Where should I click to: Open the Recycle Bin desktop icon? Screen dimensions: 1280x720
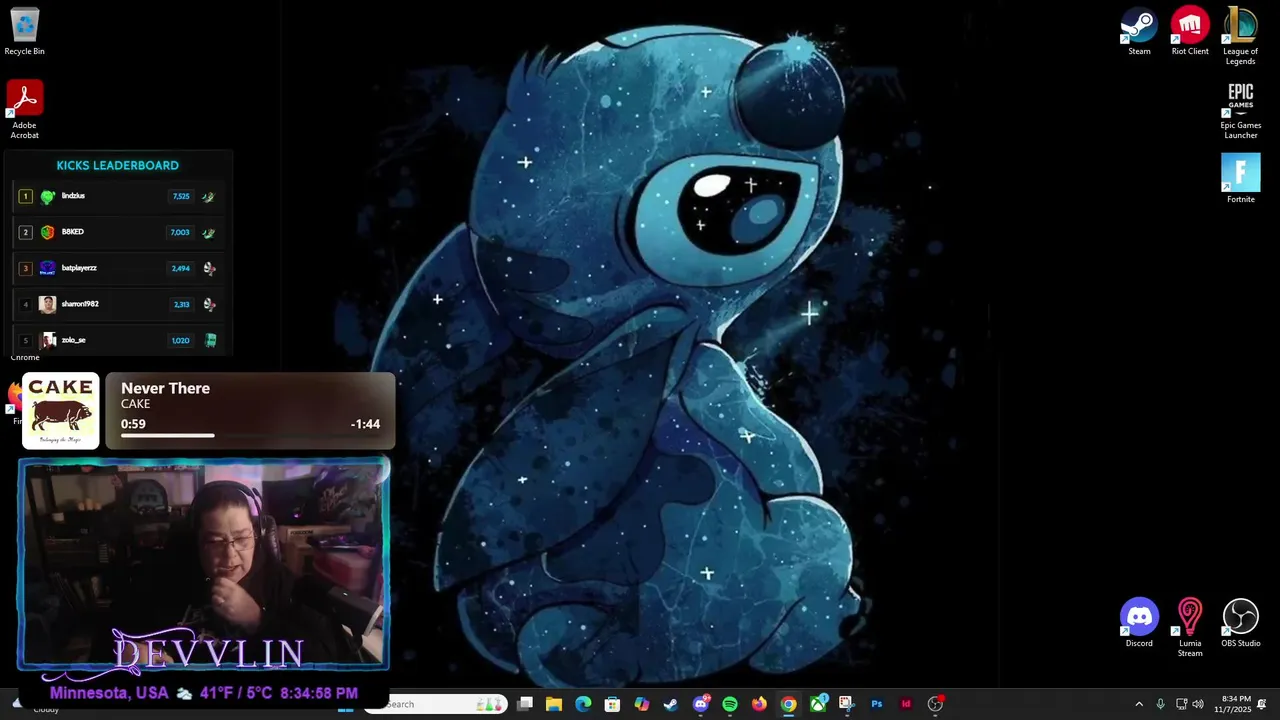[x=24, y=32]
